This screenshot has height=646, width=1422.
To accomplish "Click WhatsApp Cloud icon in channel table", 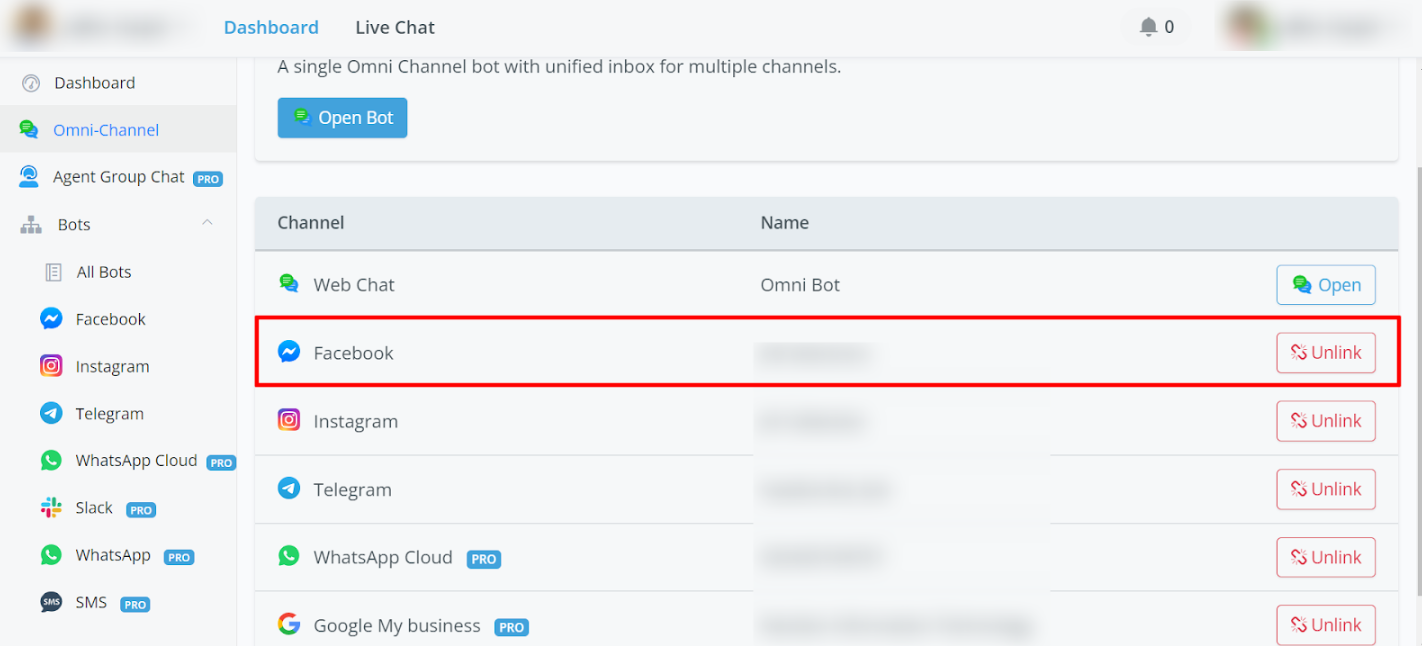I will [289, 556].
